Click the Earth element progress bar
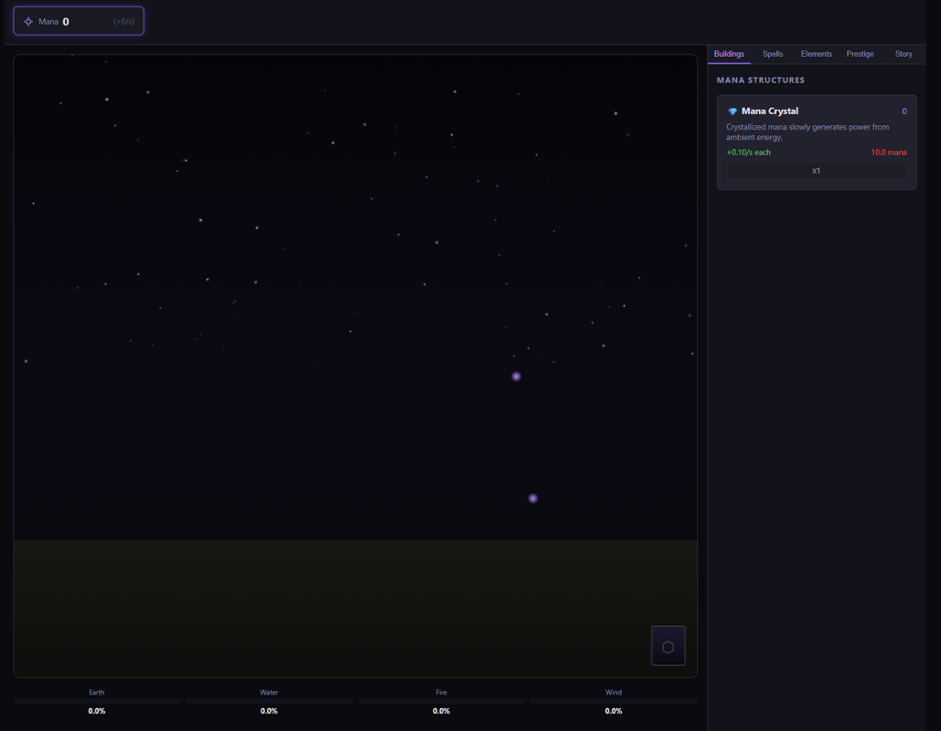 click(x=97, y=701)
